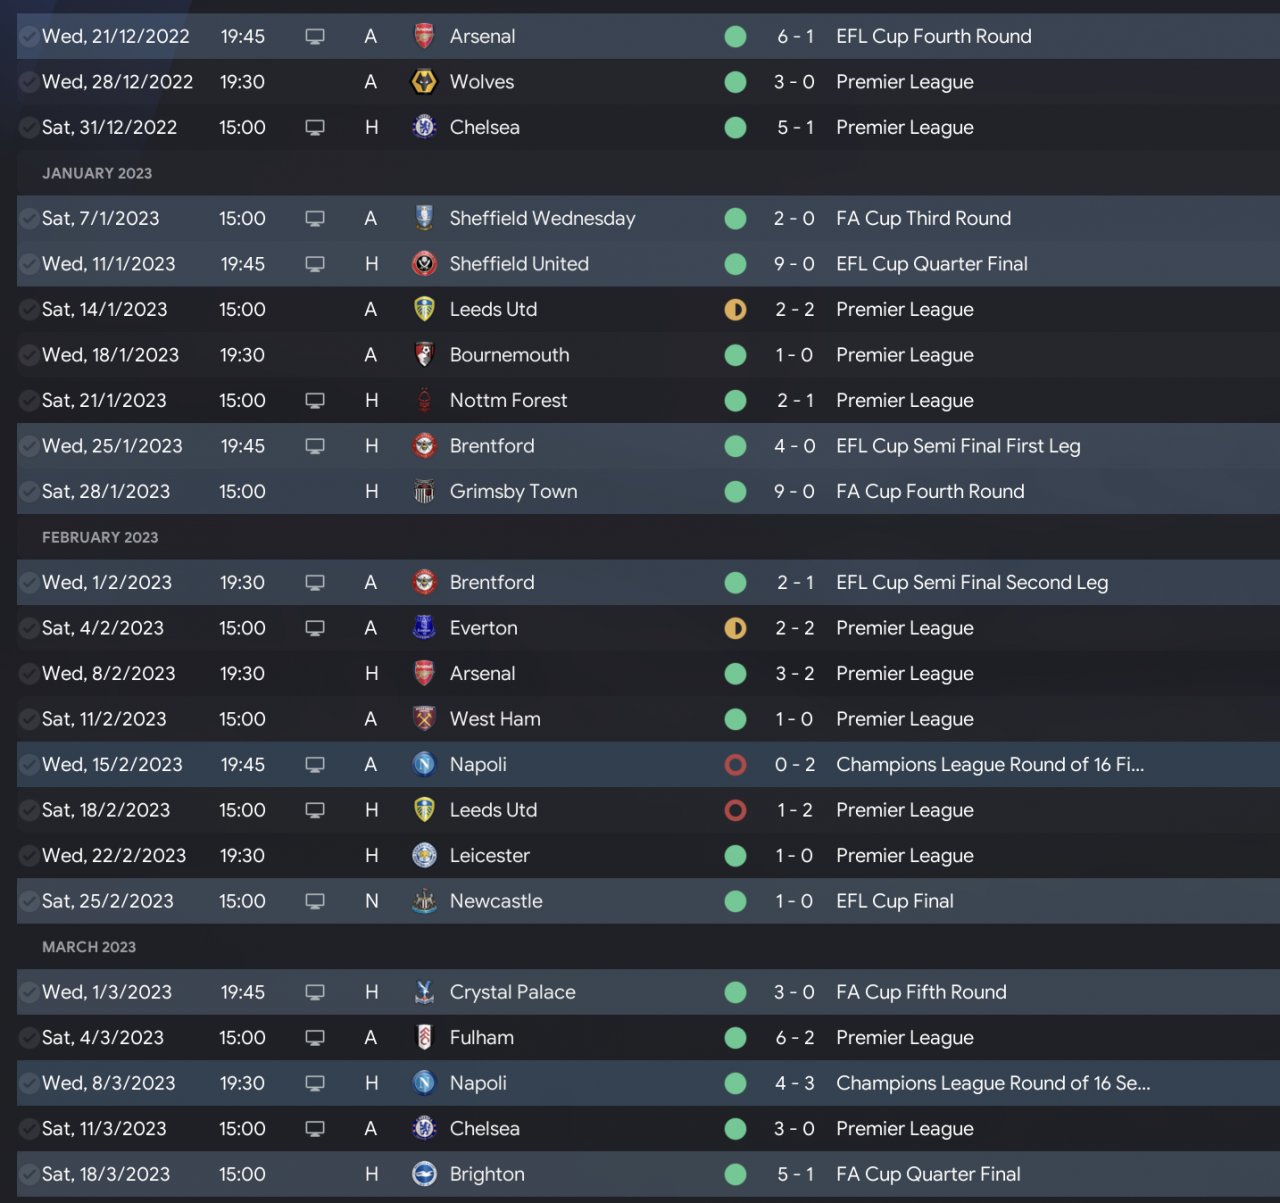Click the TV broadcast icon for the Chelsea 31/12/2022 match
The image size is (1280, 1203).
[315, 128]
